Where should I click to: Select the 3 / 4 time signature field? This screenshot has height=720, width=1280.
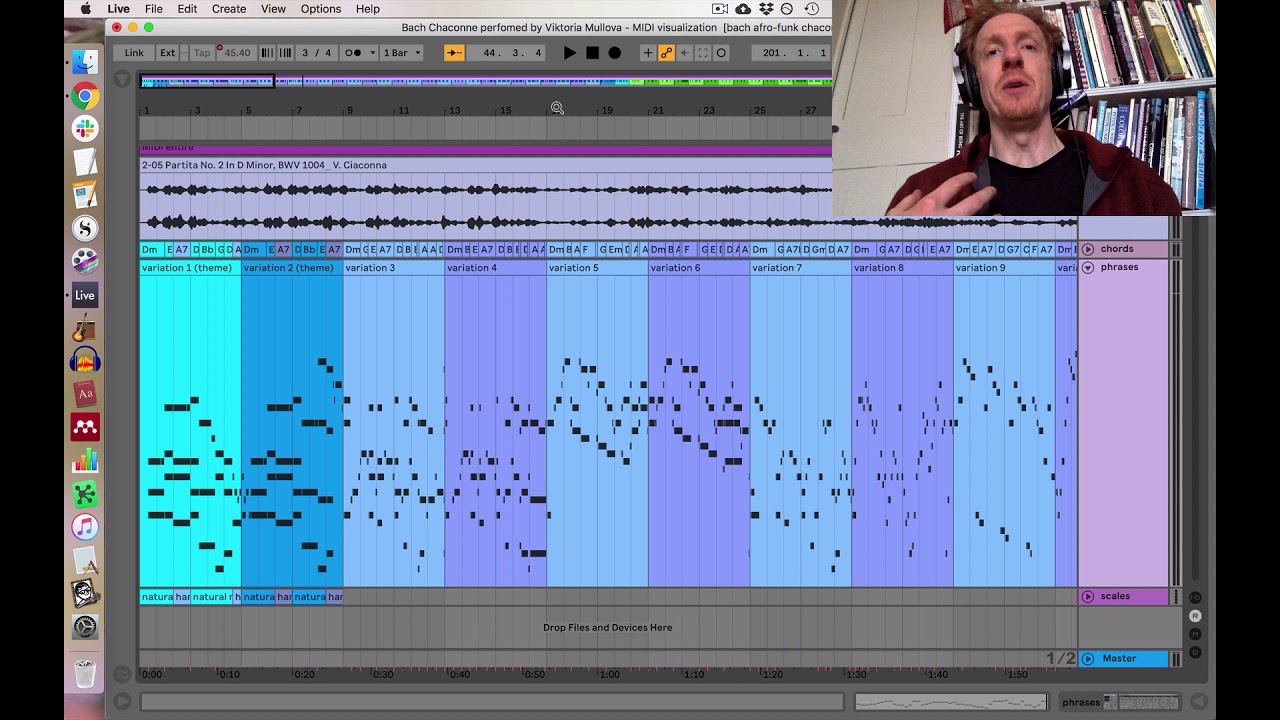point(317,53)
